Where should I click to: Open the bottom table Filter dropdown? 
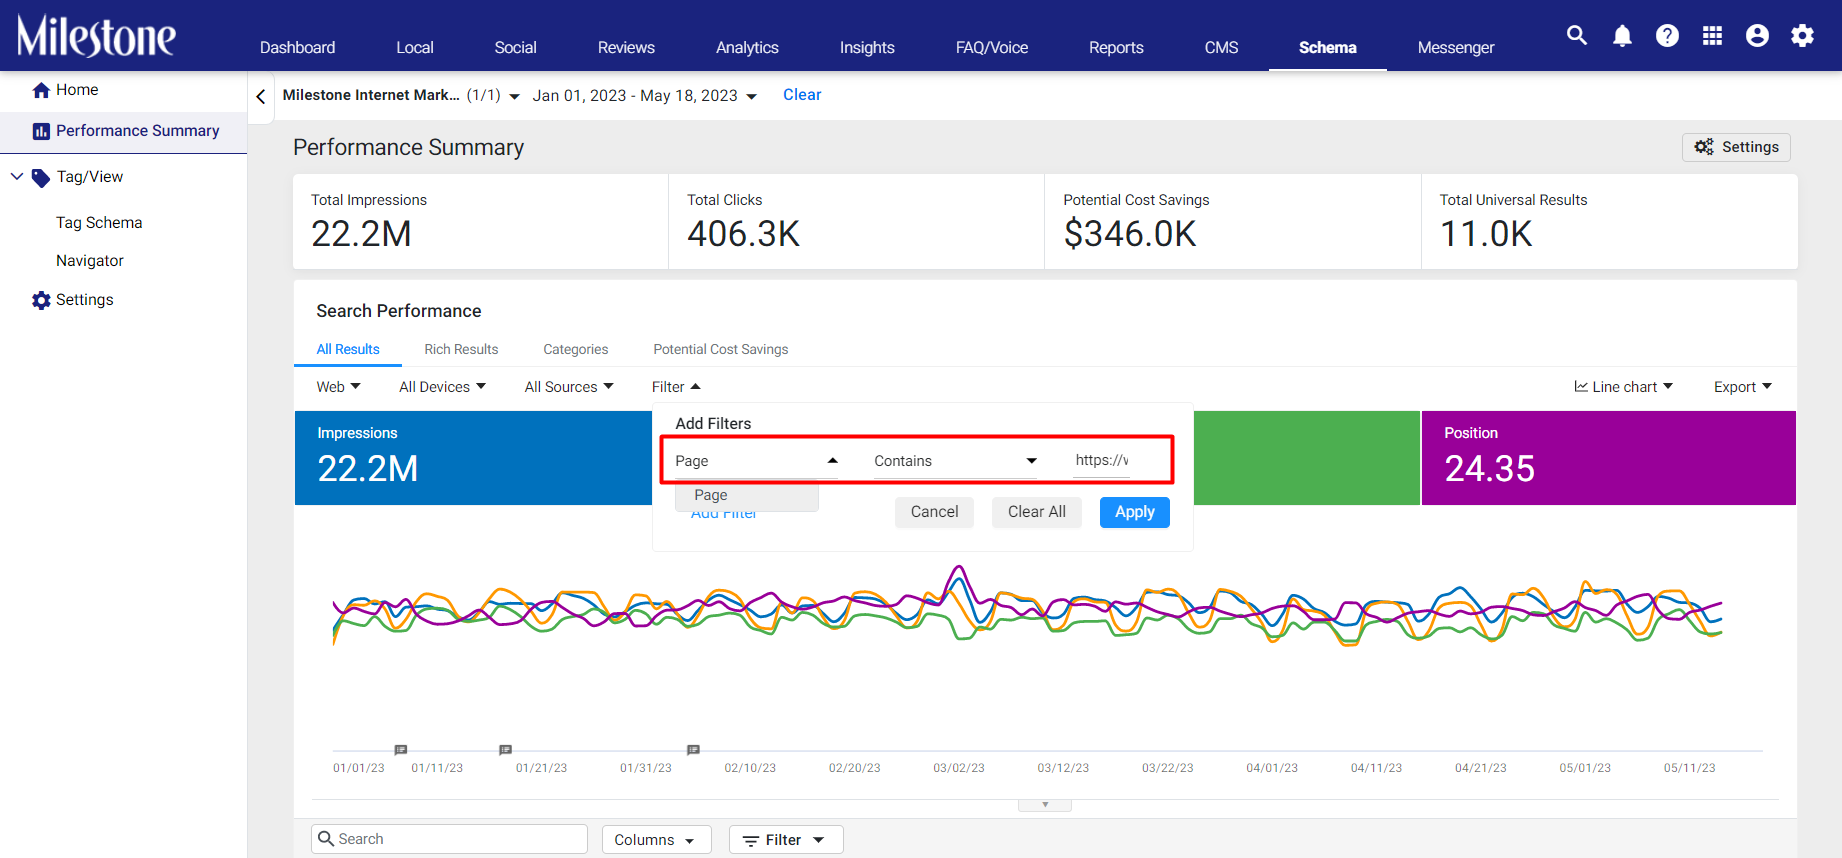click(x=786, y=840)
